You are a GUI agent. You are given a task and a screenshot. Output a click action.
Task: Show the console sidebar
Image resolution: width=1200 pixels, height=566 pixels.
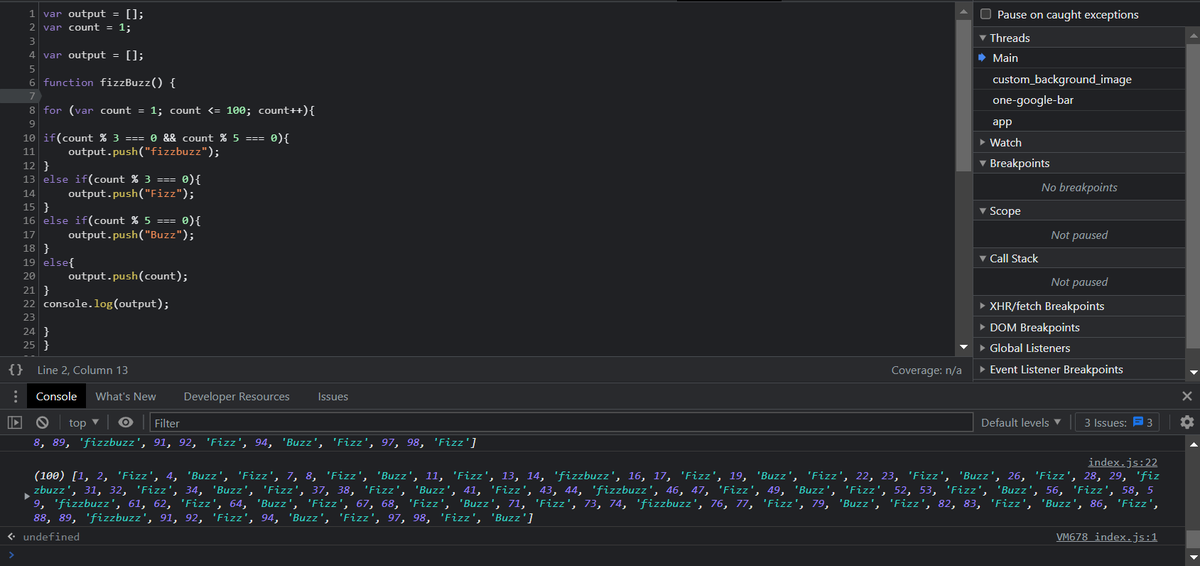(x=14, y=423)
